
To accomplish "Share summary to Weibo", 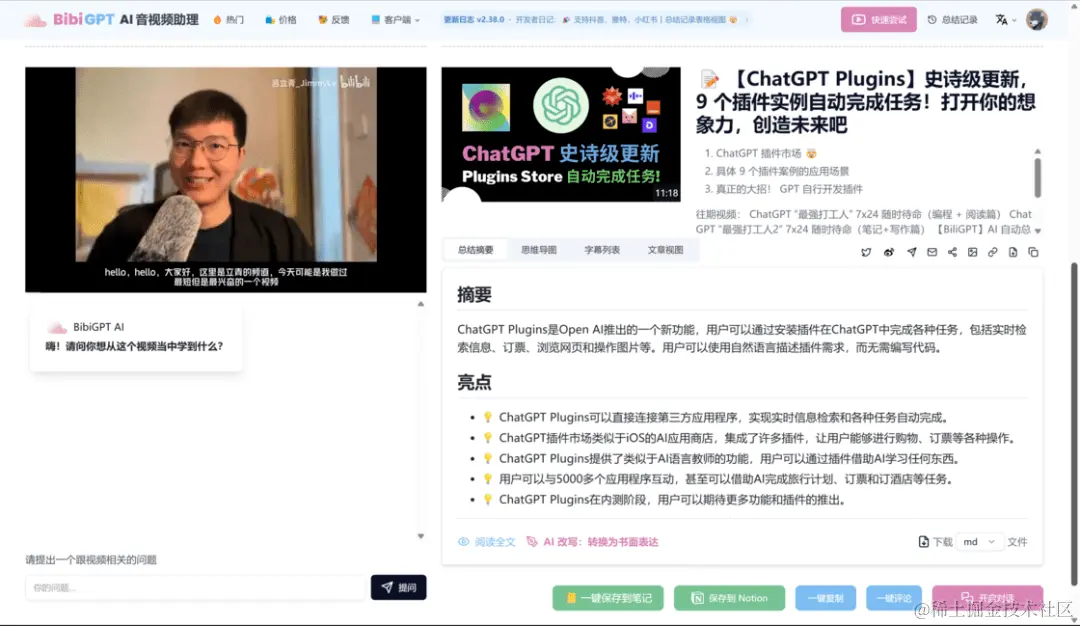I will click(x=889, y=252).
